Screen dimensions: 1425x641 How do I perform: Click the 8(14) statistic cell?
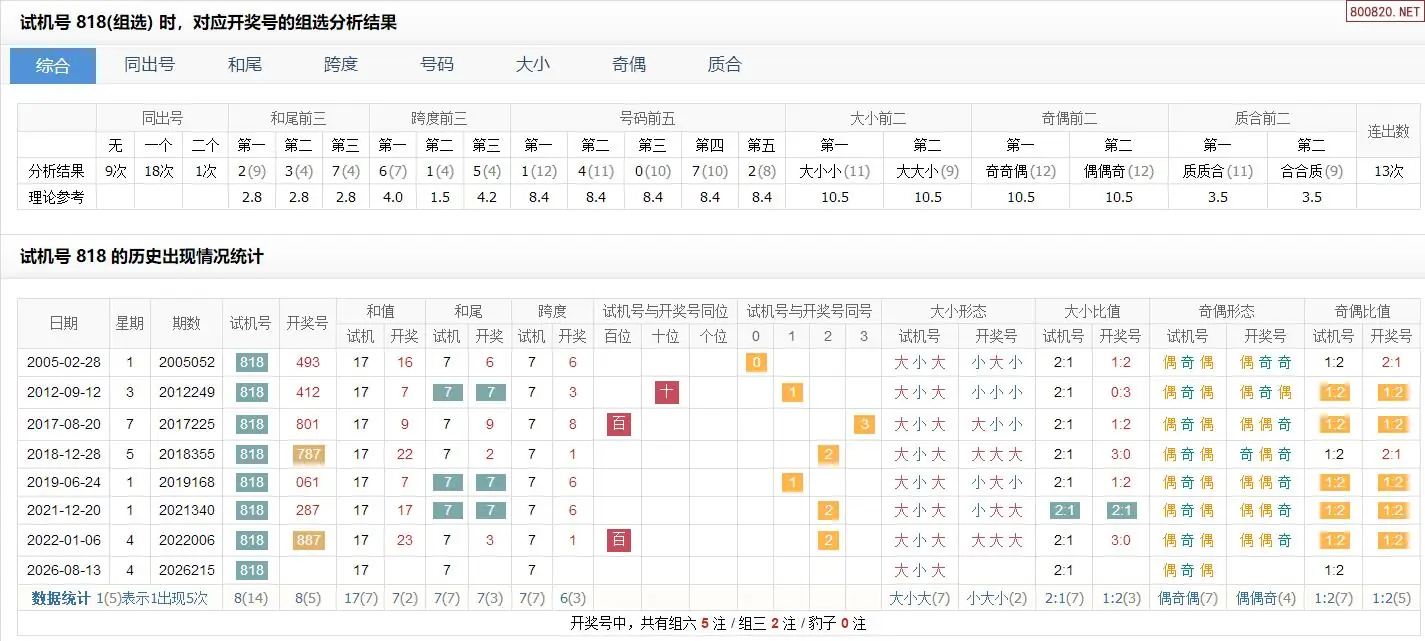coord(251,599)
